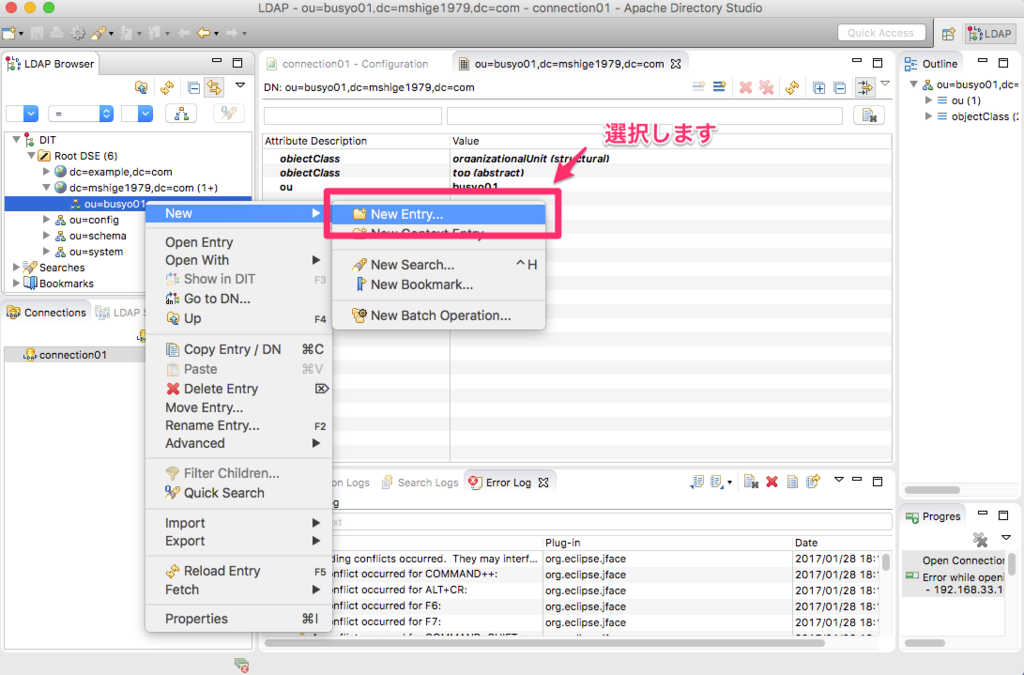This screenshot has width=1024, height=675.
Task: Click the Open Perspective icon
Action: pyautogui.click(x=948, y=33)
